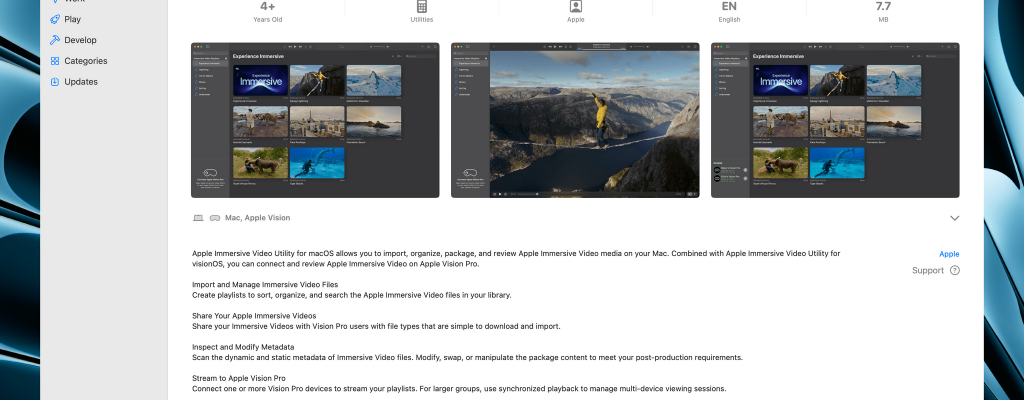
Task: Click the Utilities calculator icon
Action: click(x=422, y=5)
